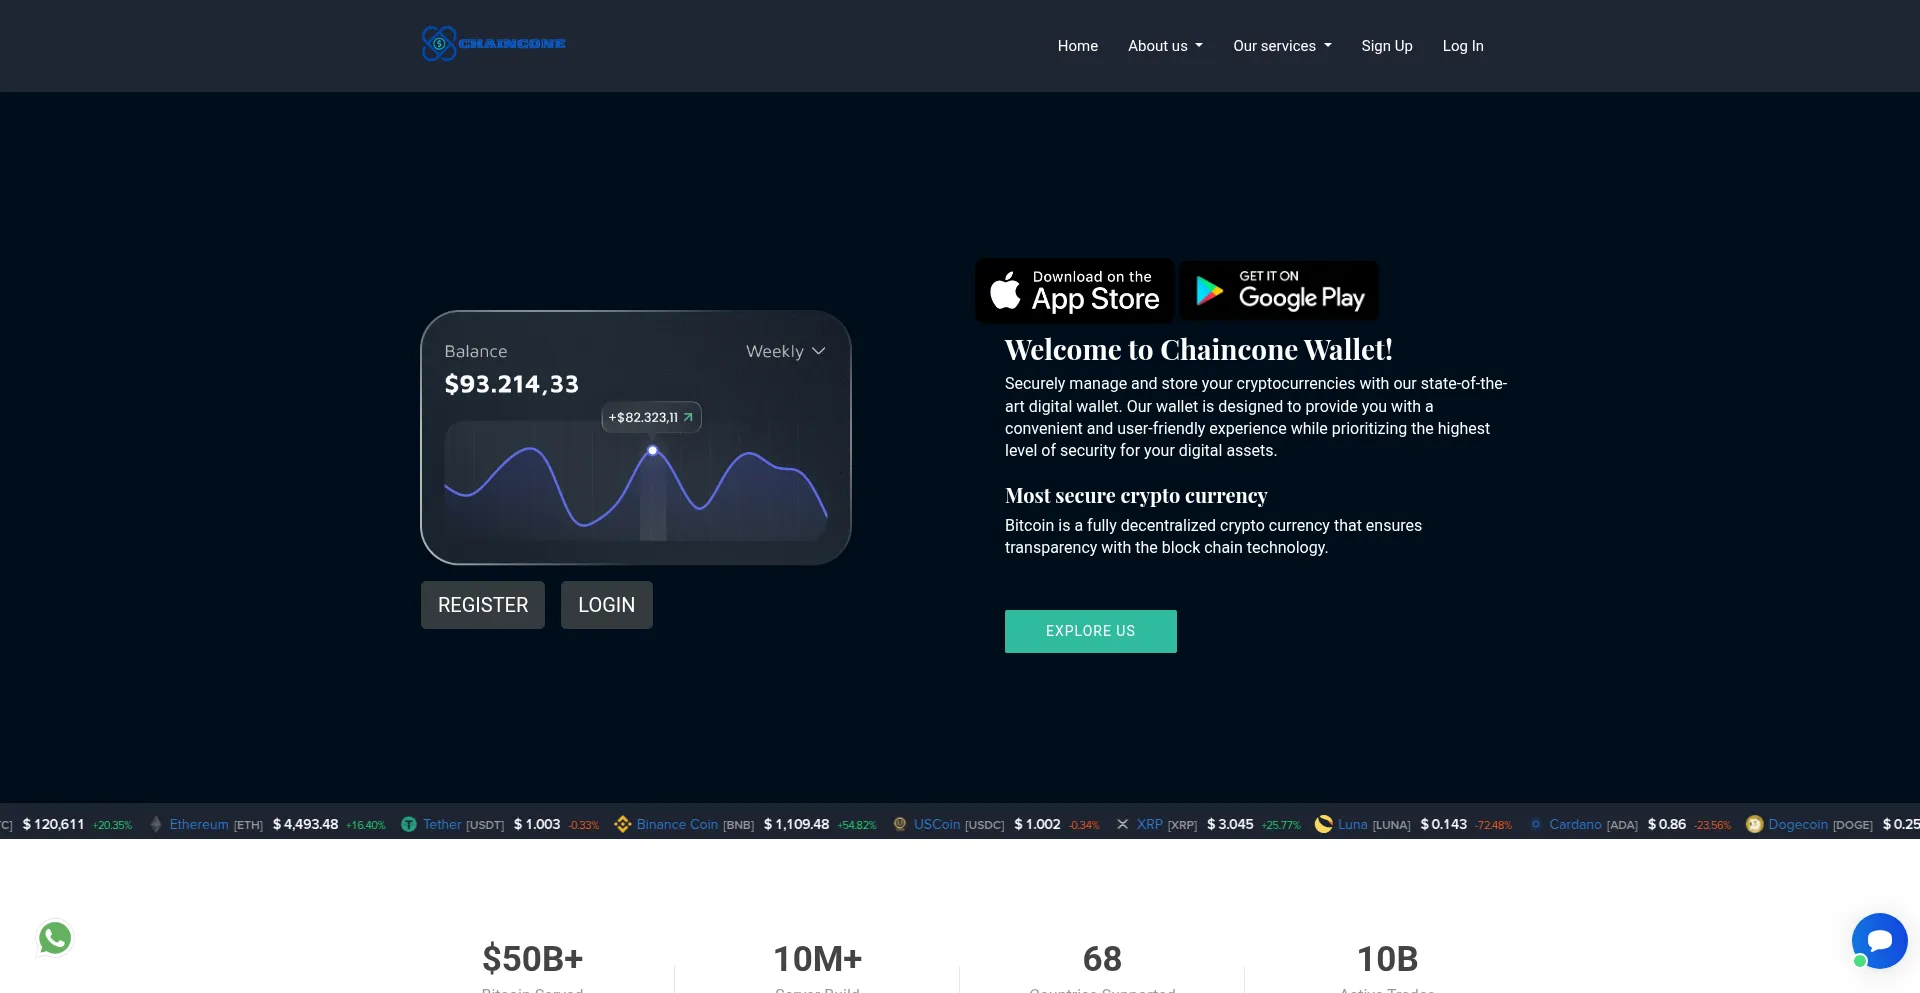Click the Download on the App Store badge

coord(1075,291)
